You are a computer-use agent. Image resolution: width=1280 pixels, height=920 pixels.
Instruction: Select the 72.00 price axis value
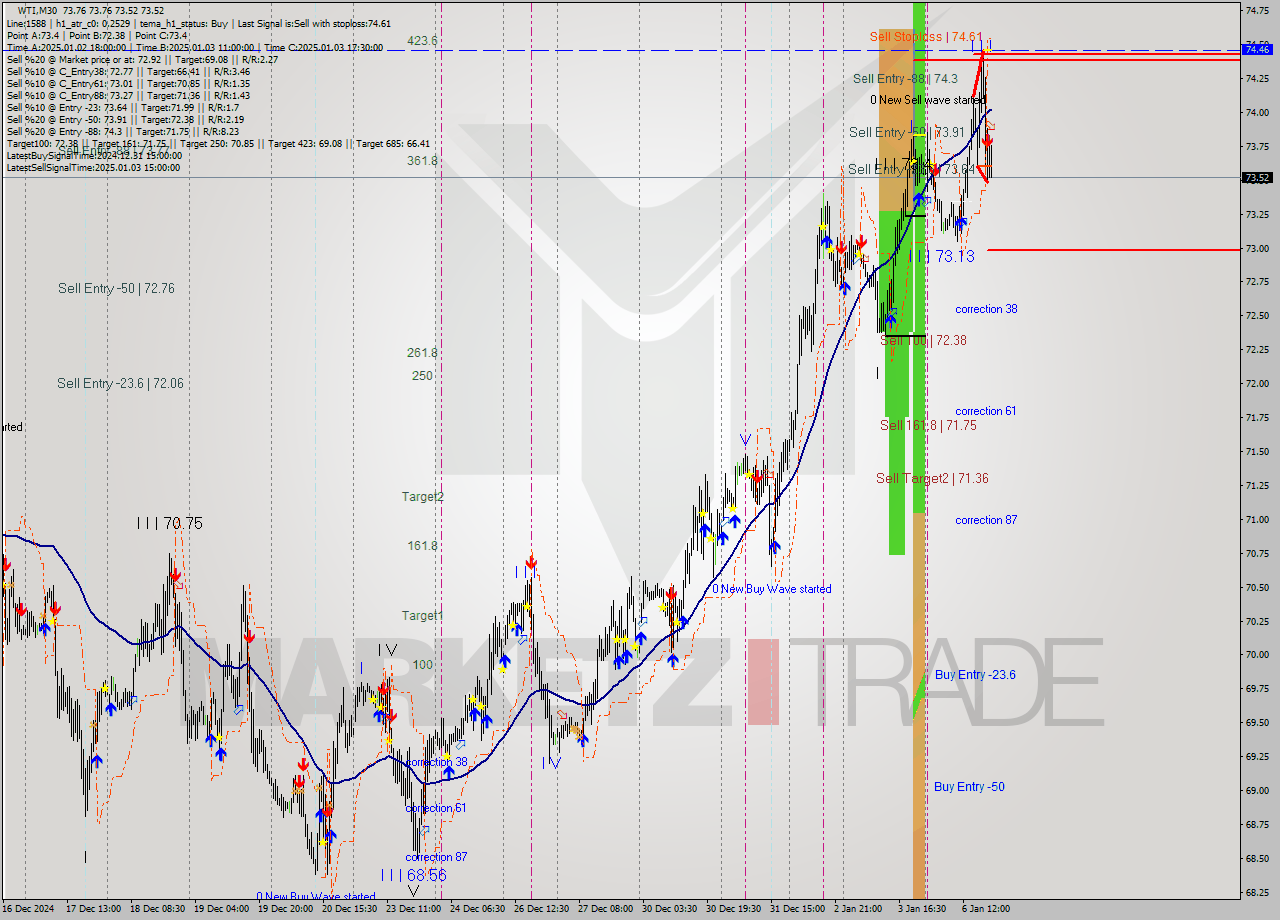coord(1257,383)
